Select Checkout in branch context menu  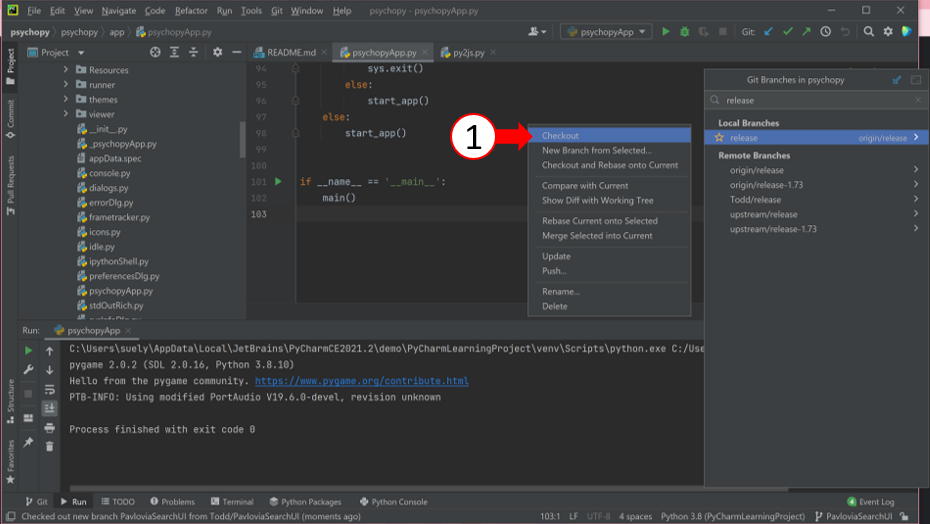coord(609,135)
